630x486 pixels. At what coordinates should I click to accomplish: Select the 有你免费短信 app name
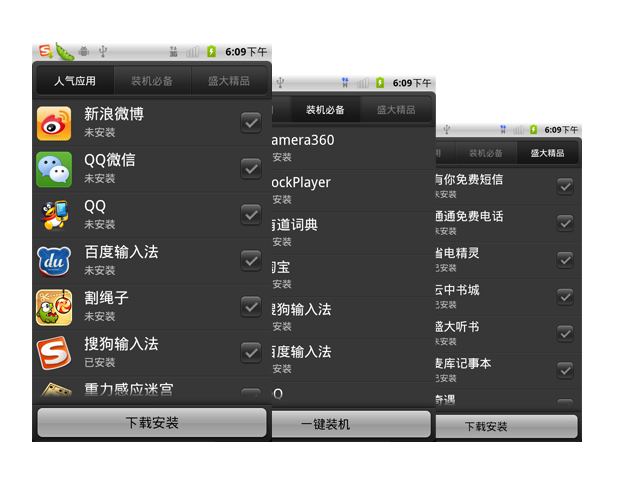click(469, 179)
